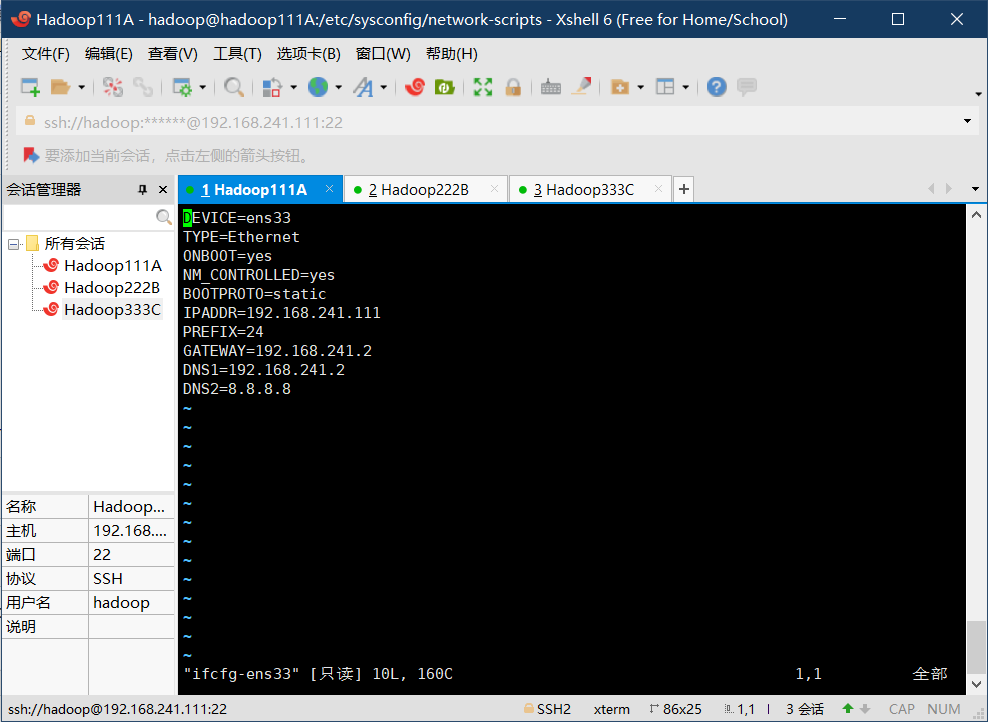The image size is (988, 722).
Task: Click the keyboard toolbar icon
Action: click(551, 87)
